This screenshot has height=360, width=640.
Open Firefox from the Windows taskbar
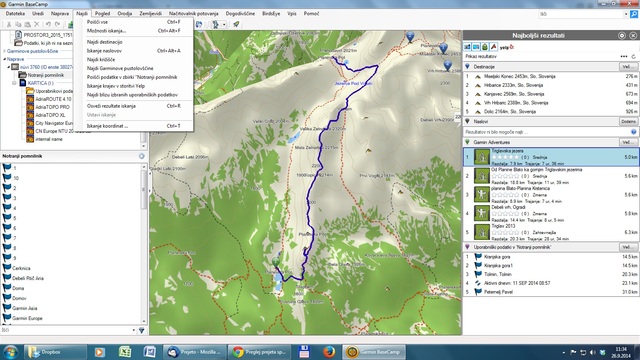click(x=329, y=351)
